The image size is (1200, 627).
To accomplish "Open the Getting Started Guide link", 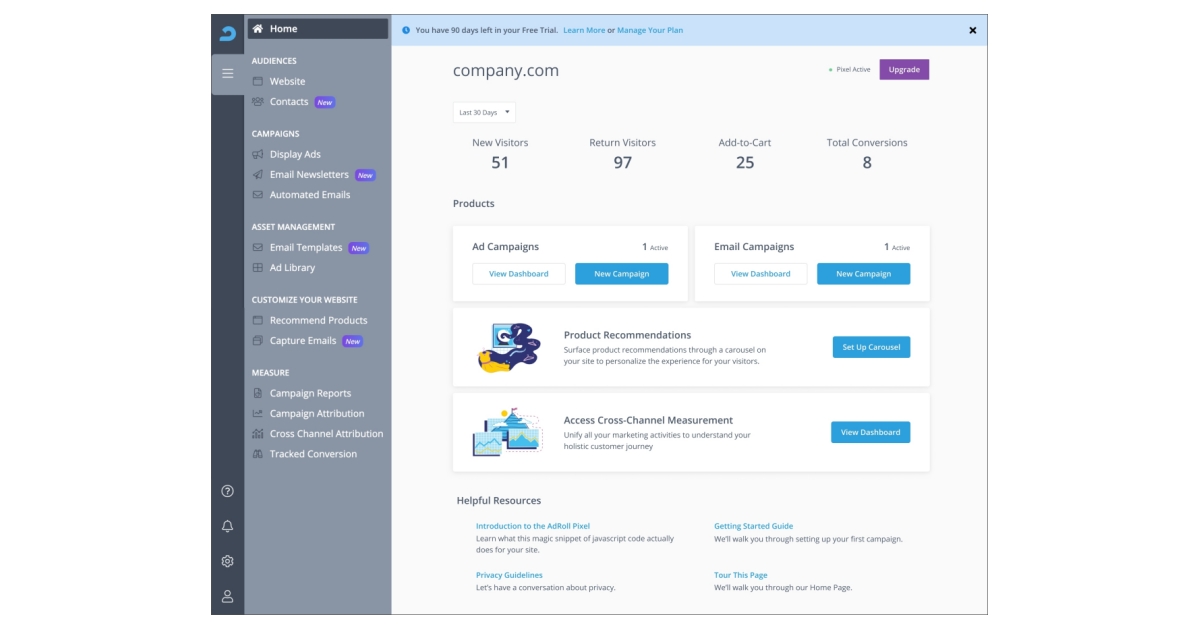I will click(752, 525).
